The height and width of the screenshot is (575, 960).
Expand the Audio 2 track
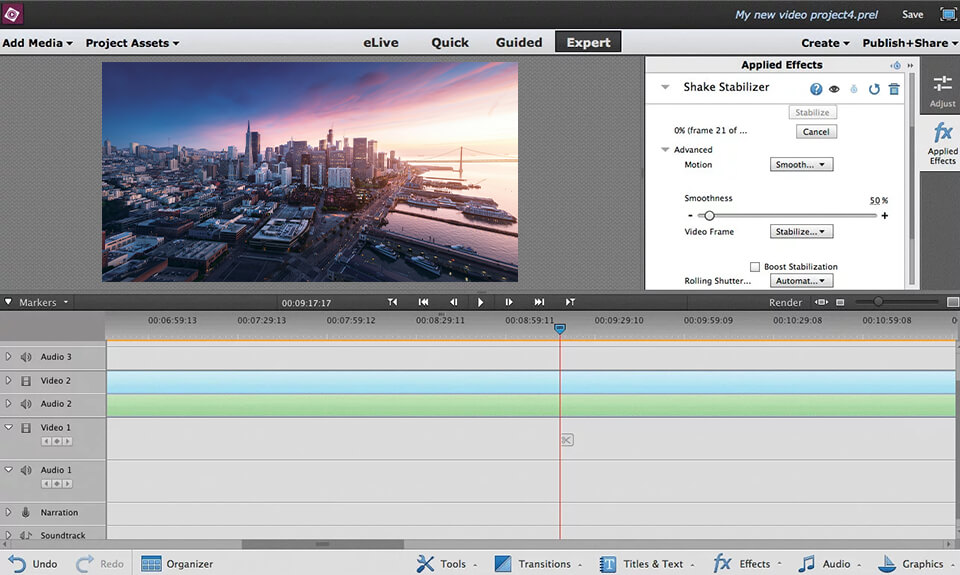click(x=9, y=404)
